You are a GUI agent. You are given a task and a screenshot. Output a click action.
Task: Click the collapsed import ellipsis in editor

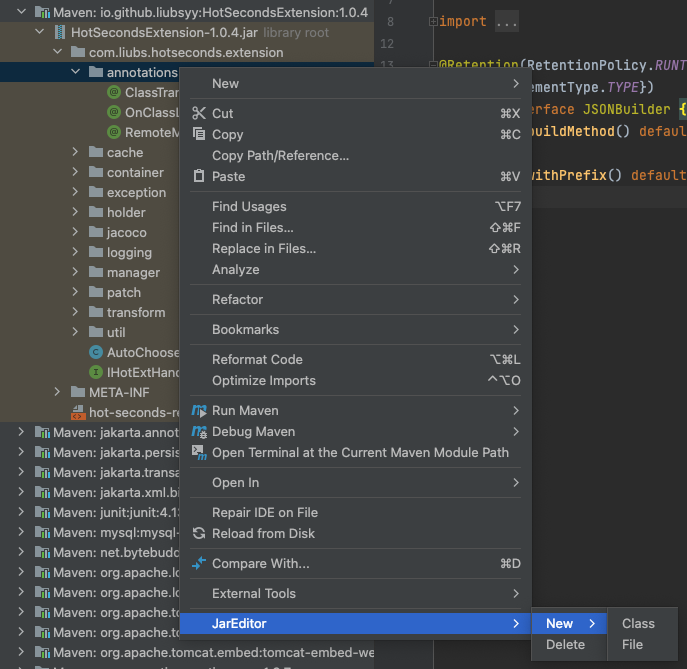pyautogui.click(x=507, y=21)
